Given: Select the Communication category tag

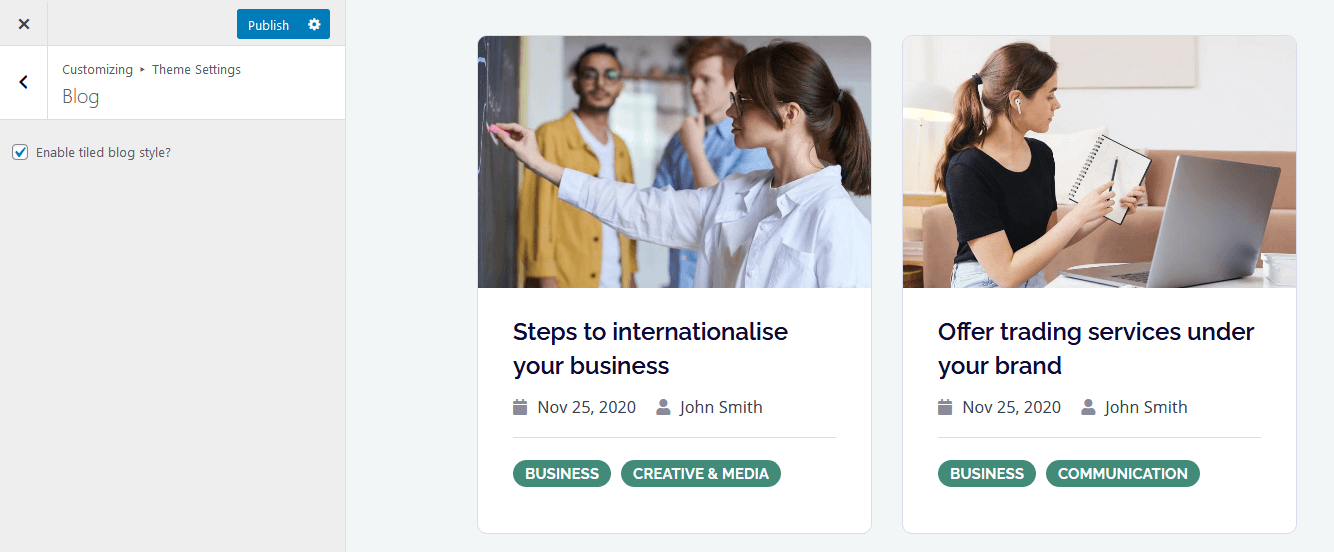Looking at the screenshot, I should point(1123,474).
